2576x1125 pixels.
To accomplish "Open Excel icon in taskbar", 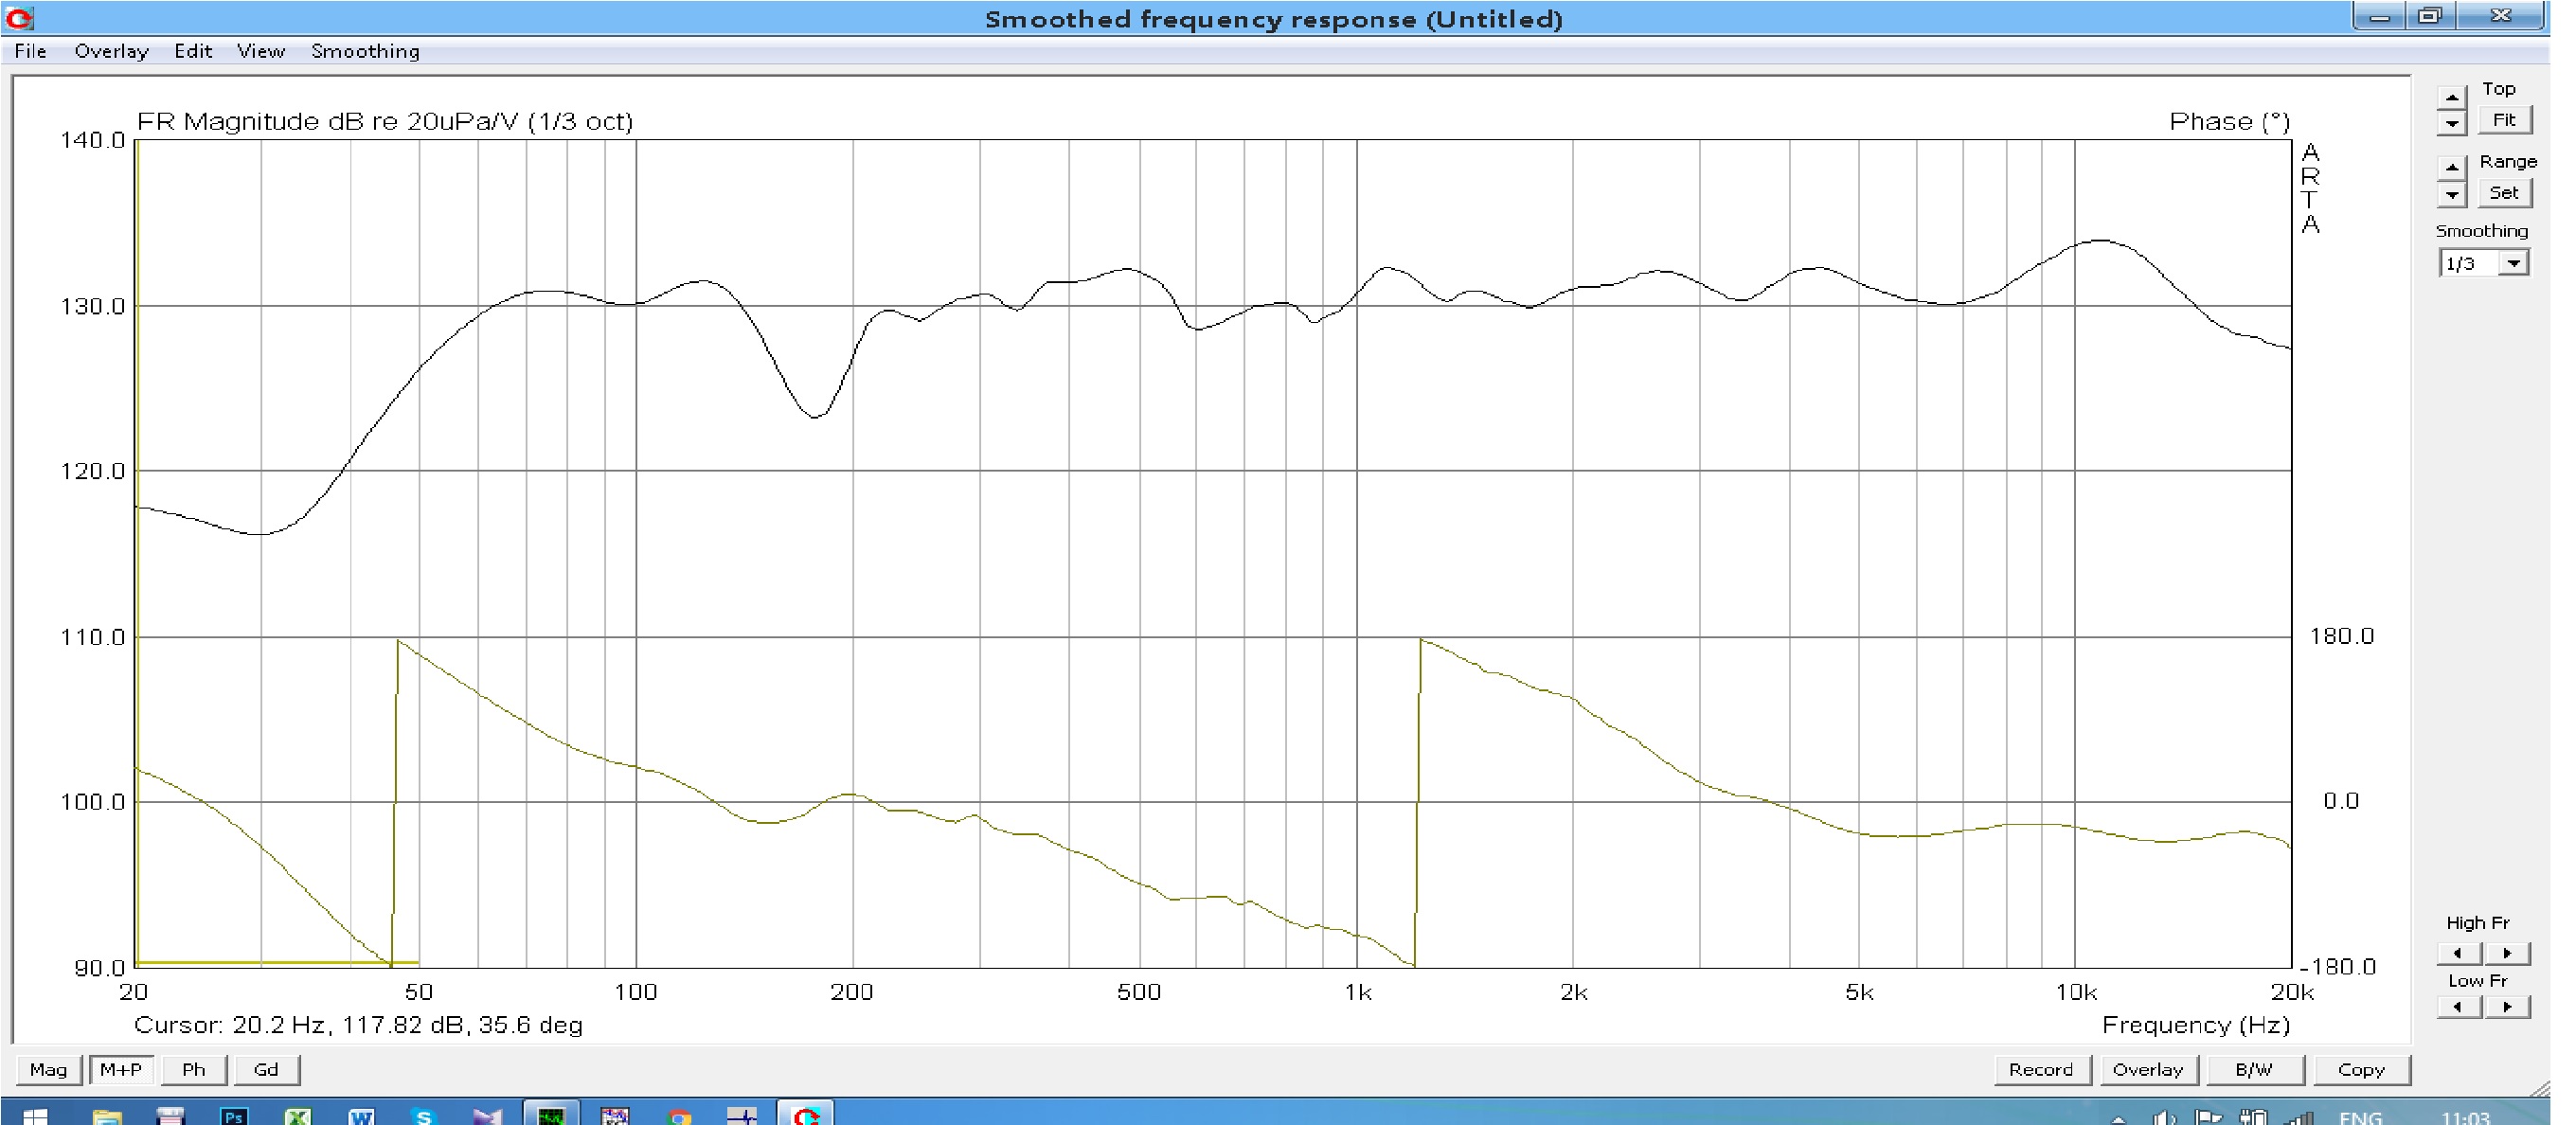I will (x=297, y=1116).
